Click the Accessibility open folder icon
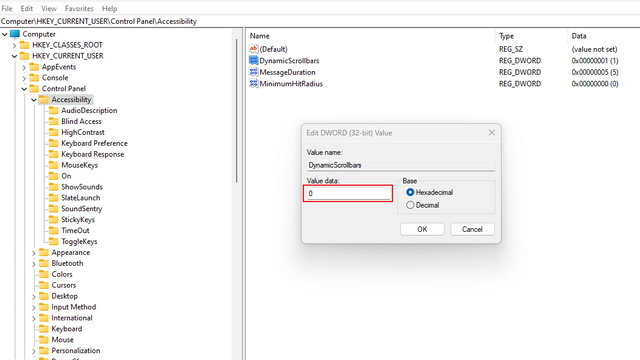The image size is (640, 360). coord(44,100)
